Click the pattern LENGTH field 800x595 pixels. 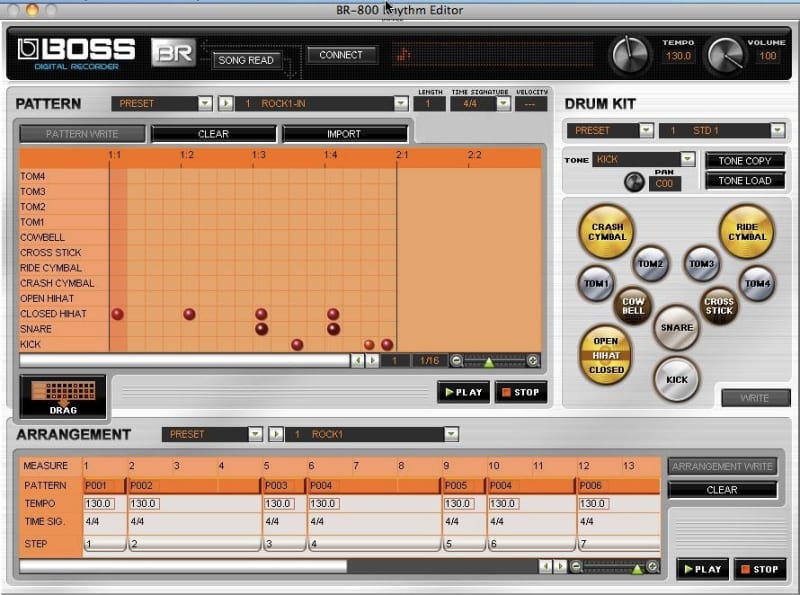tap(429, 104)
